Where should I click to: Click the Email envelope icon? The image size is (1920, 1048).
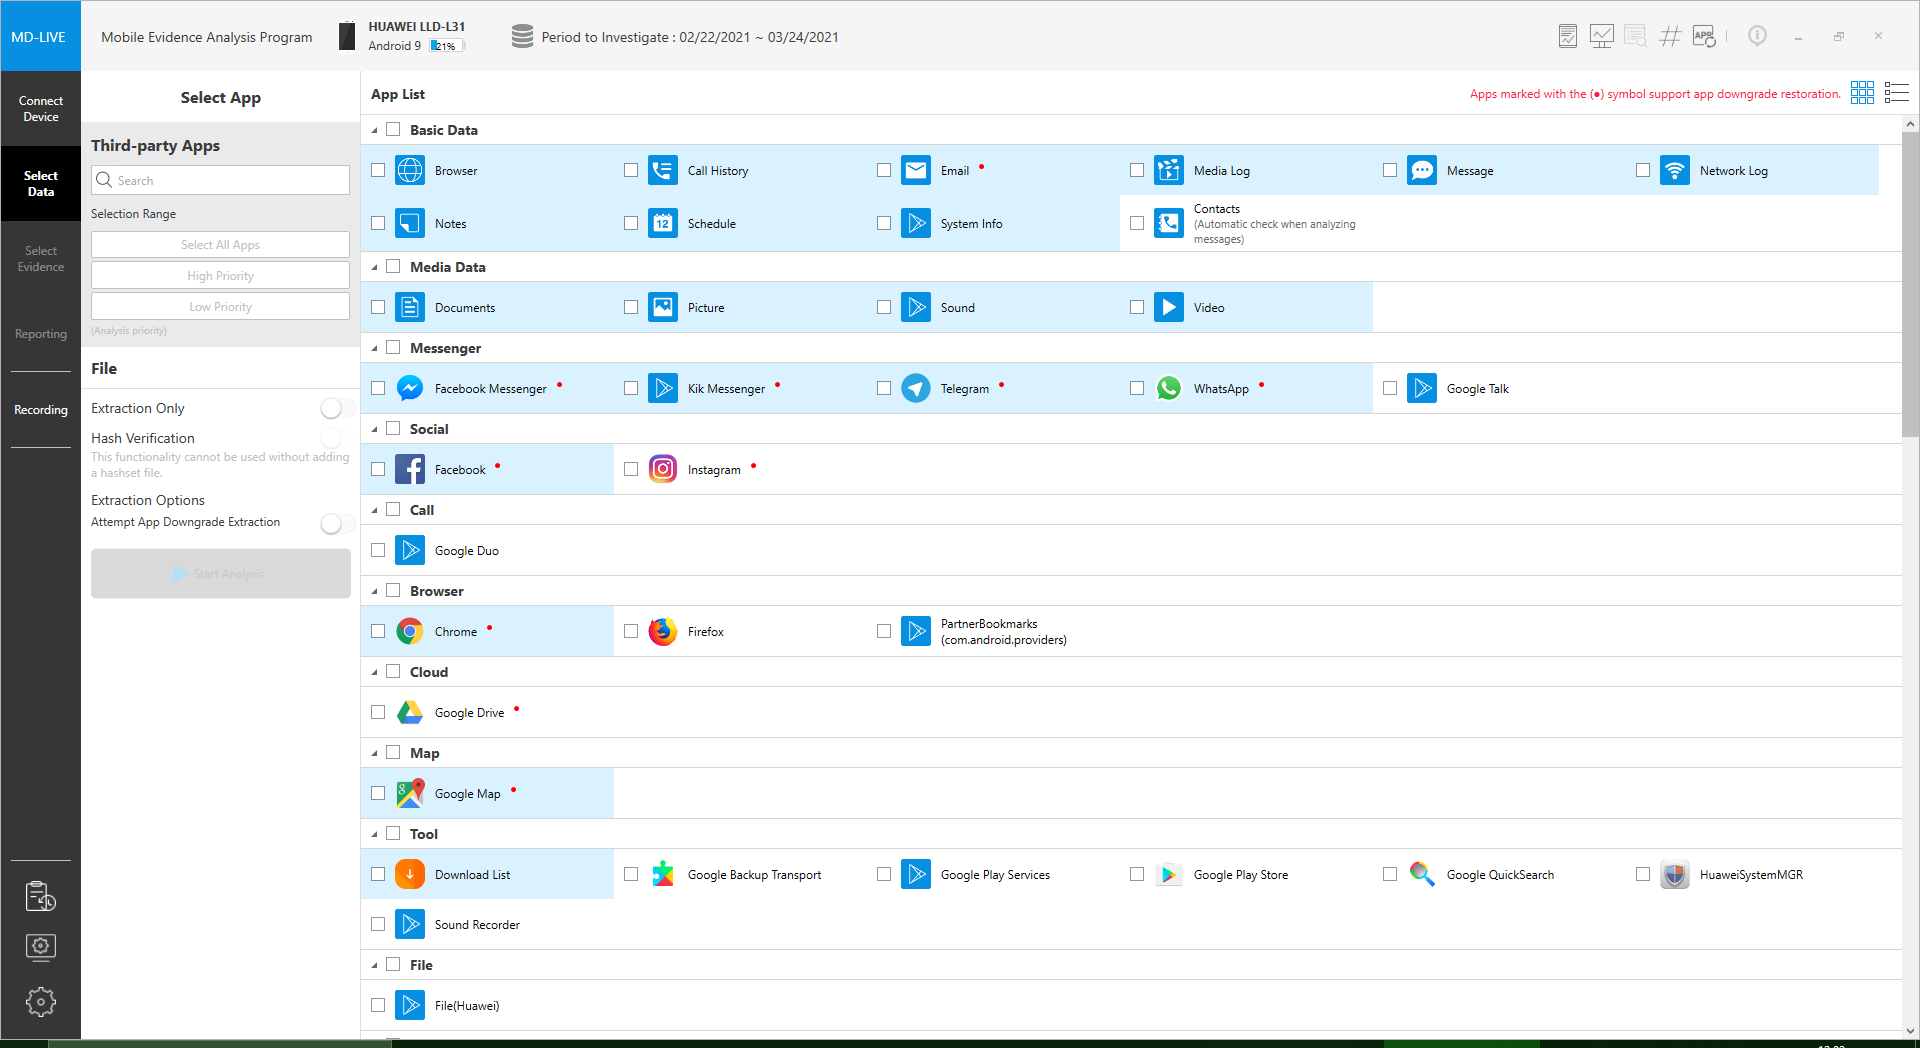pos(916,170)
